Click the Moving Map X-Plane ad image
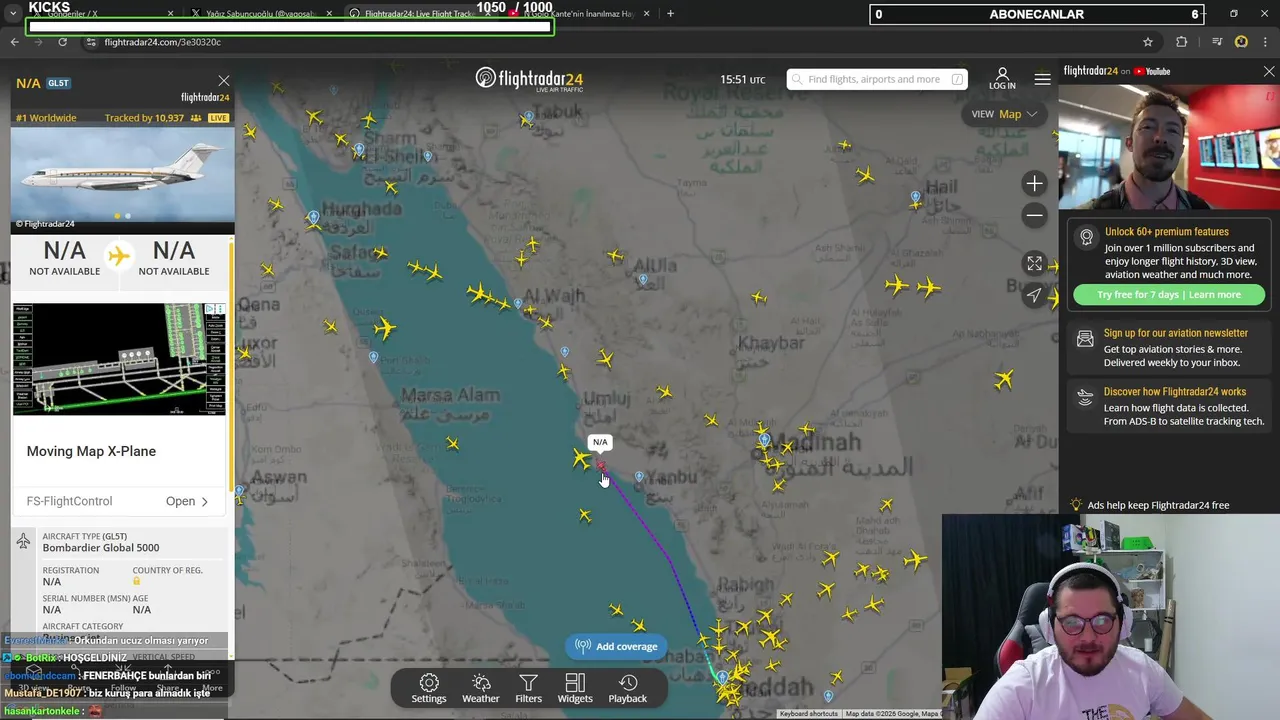Image resolution: width=1280 pixels, height=720 pixels. [119, 358]
